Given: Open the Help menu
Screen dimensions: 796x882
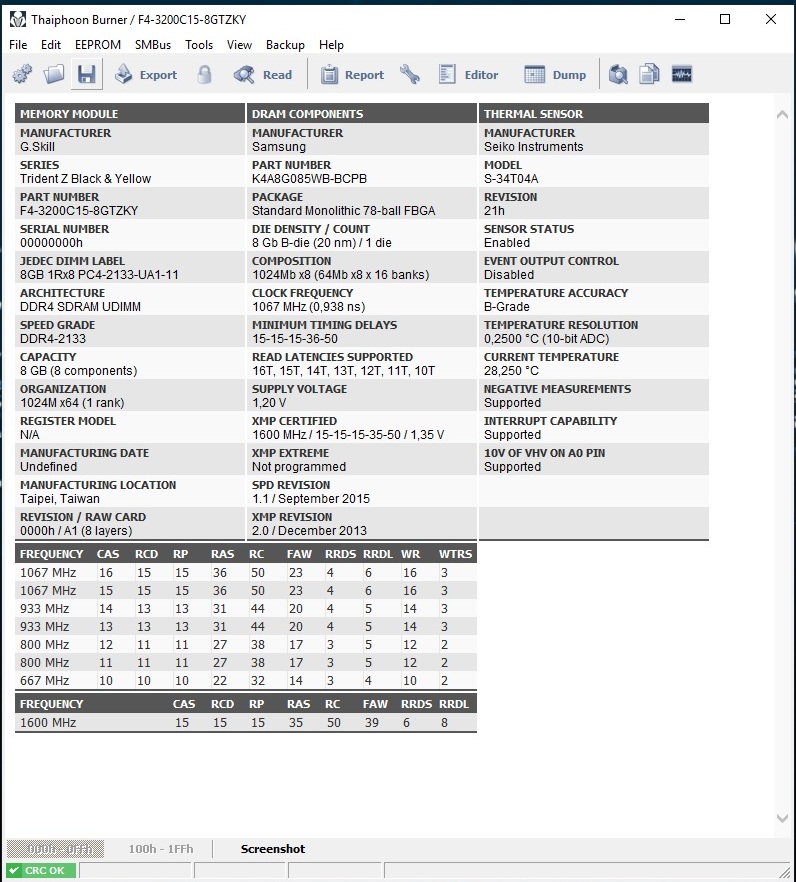Looking at the screenshot, I should (x=331, y=45).
